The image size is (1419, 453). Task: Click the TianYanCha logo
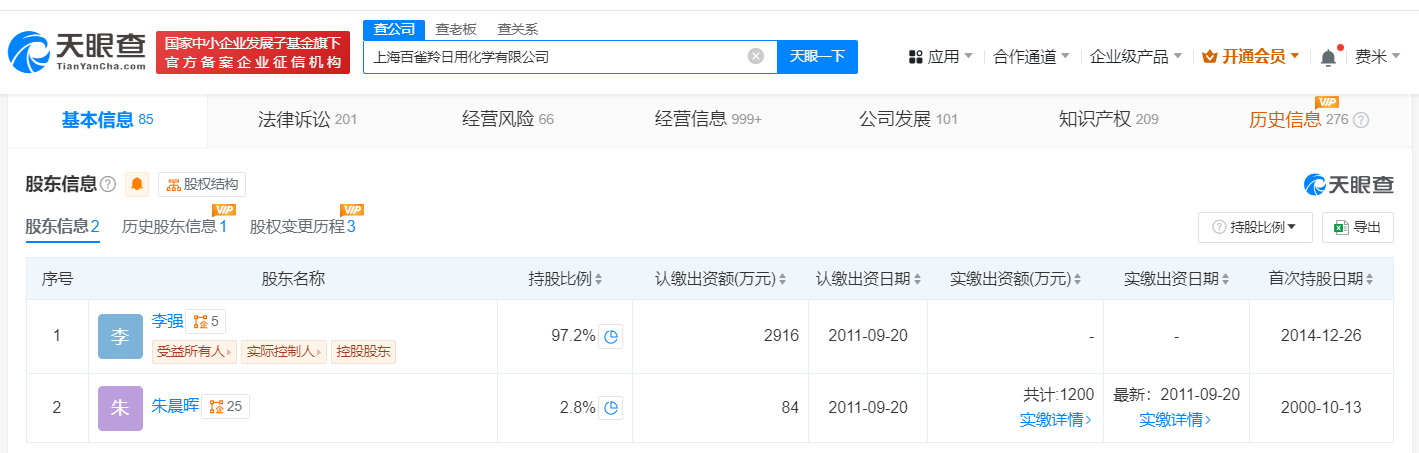[78, 51]
